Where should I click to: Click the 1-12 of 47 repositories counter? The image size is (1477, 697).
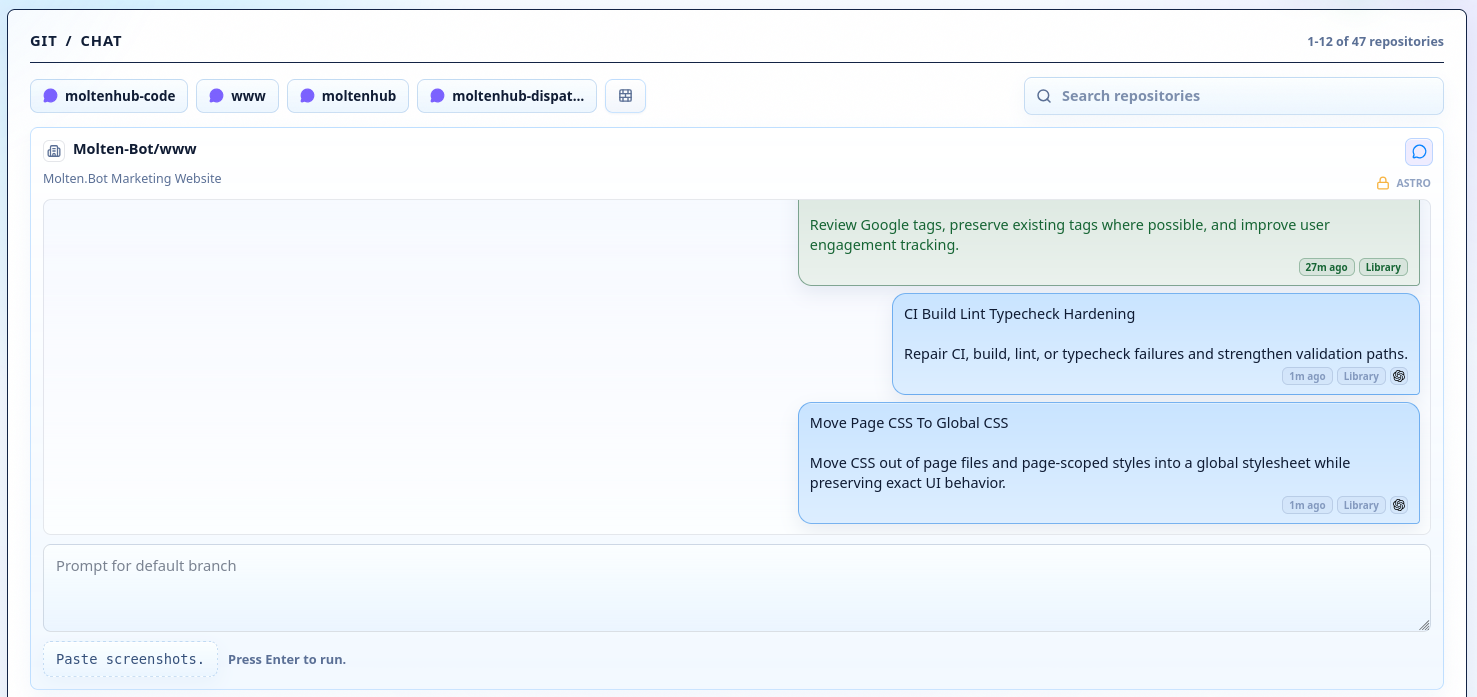[x=1375, y=42]
